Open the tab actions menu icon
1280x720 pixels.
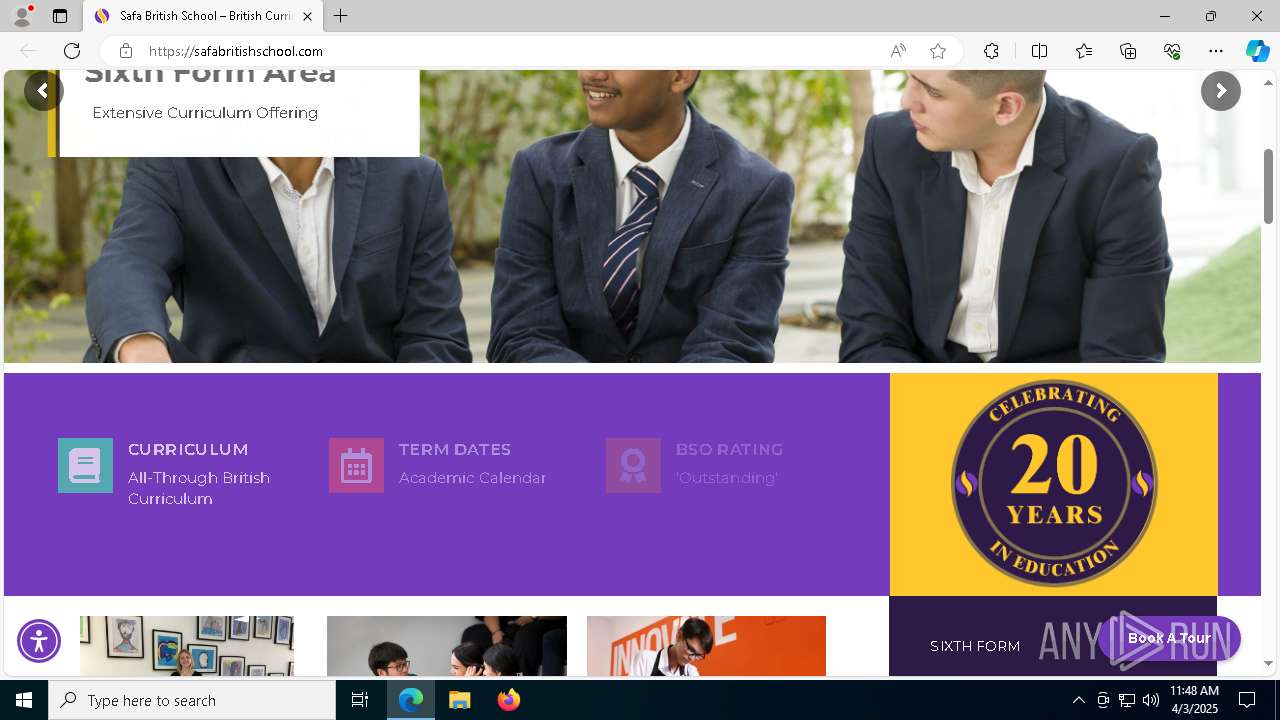[60, 16]
